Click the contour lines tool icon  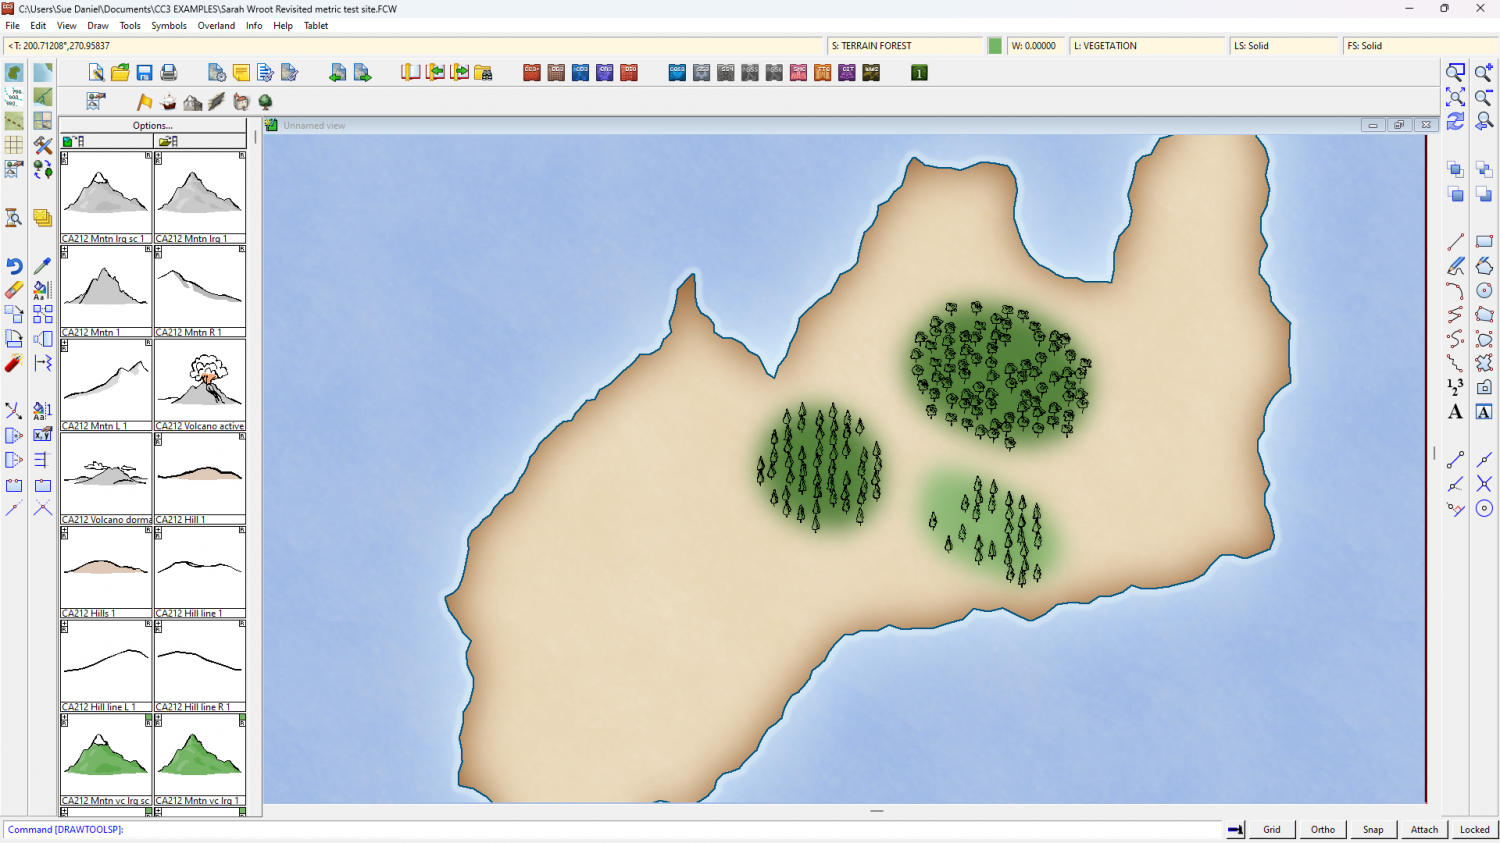tap(14, 97)
